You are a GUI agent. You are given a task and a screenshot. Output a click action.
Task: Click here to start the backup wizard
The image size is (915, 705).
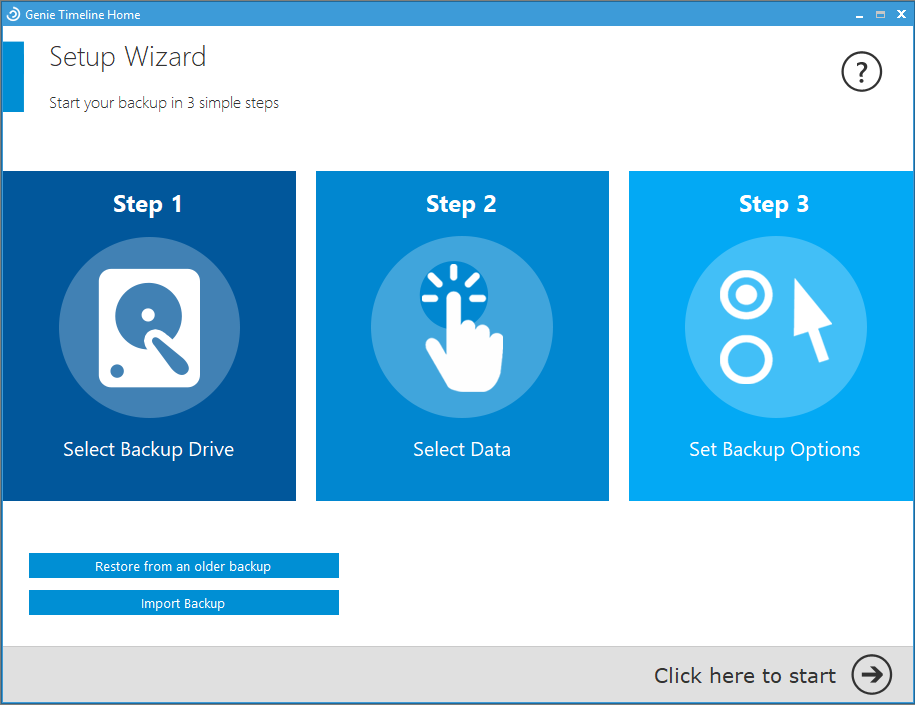tap(744, 675)
